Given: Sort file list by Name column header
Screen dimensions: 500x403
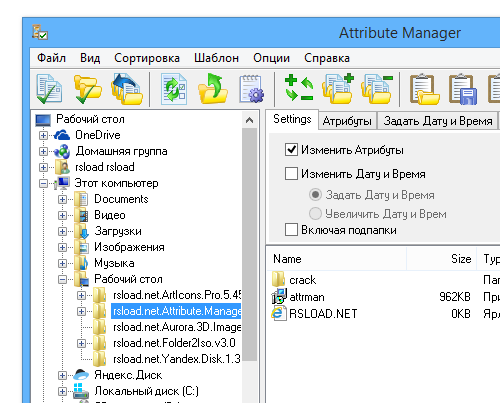Looking at the screenshot, I should (x=337, y=259).
